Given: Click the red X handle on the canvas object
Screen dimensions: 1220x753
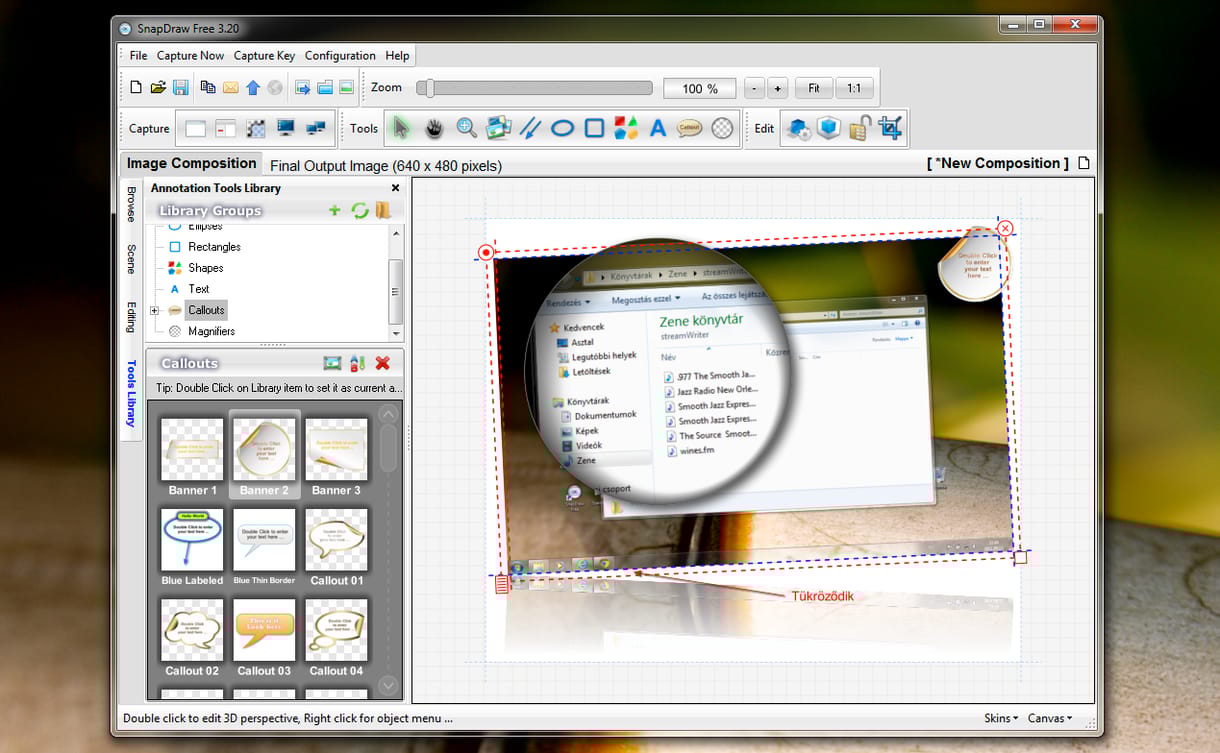Looking at the screenshot, I should coord(1005,228).
